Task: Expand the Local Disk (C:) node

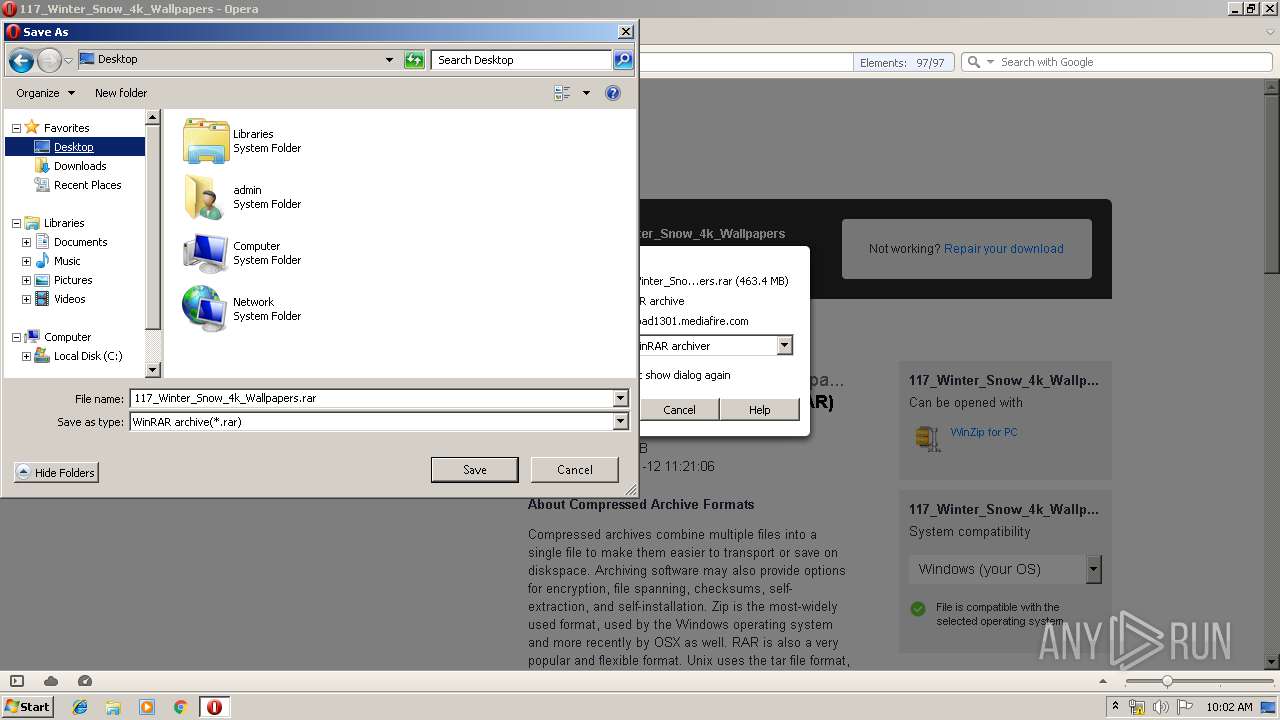Action: (27, 356)
